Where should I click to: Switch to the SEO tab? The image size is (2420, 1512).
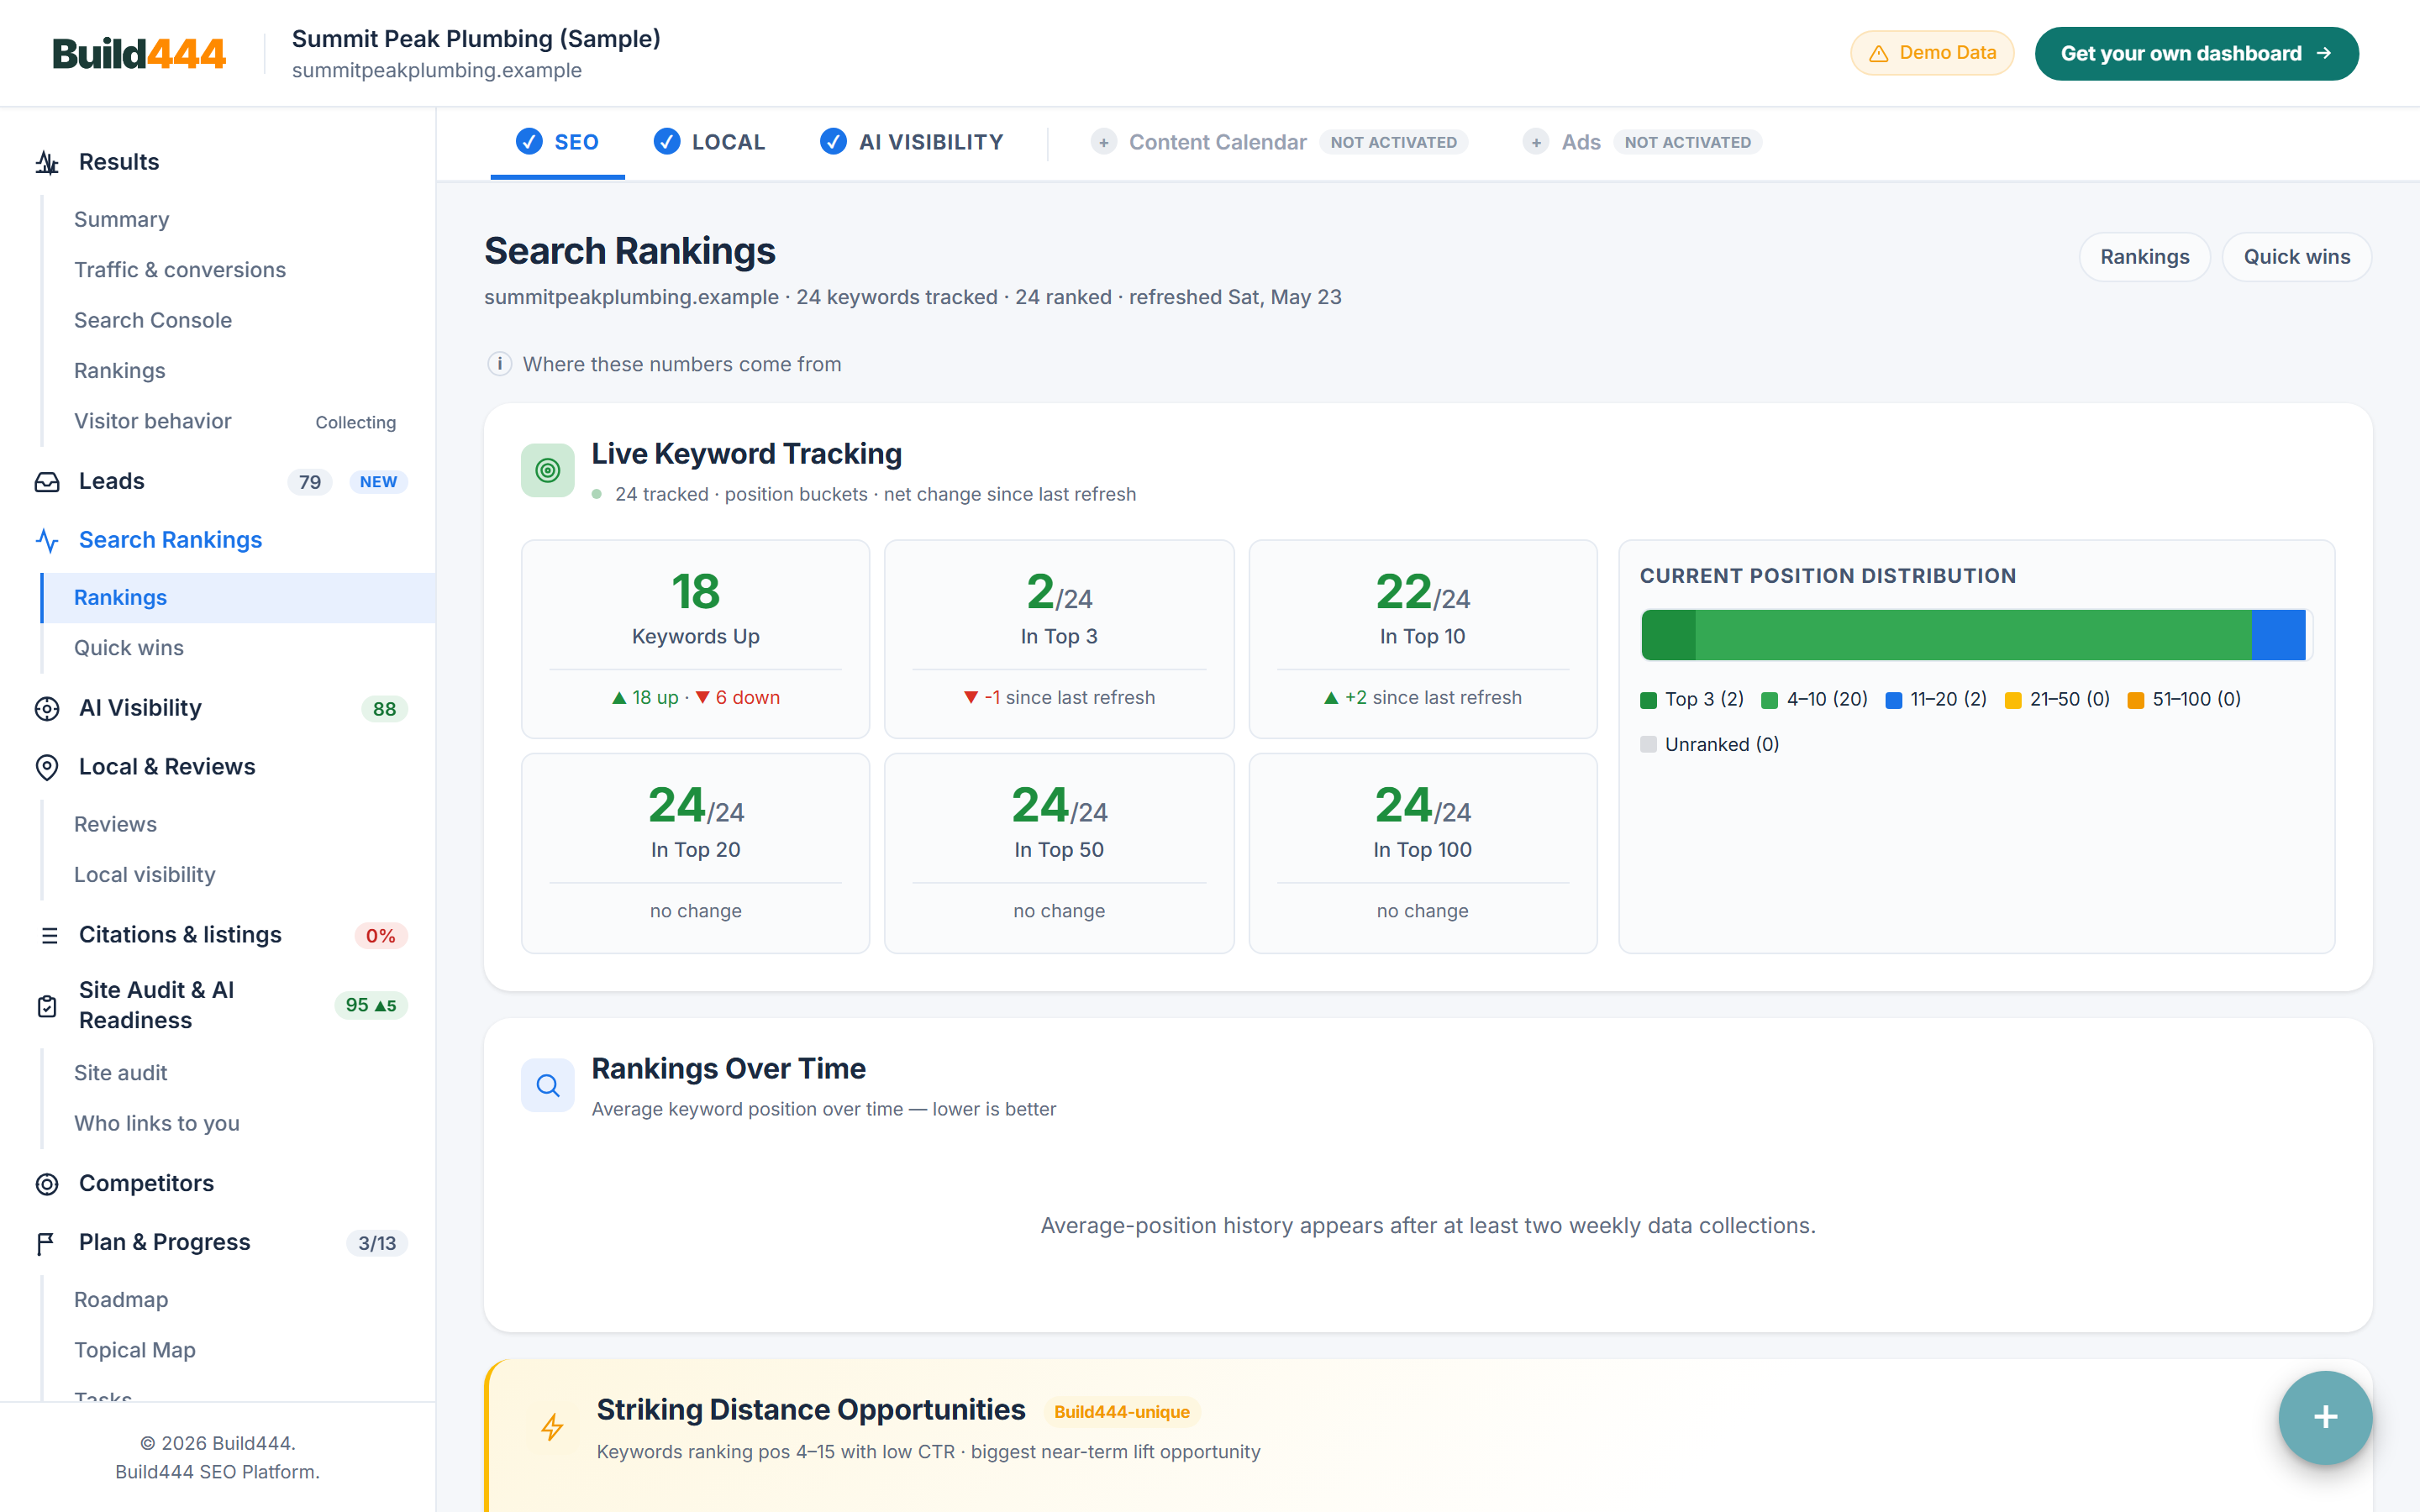tap(557, 143)
